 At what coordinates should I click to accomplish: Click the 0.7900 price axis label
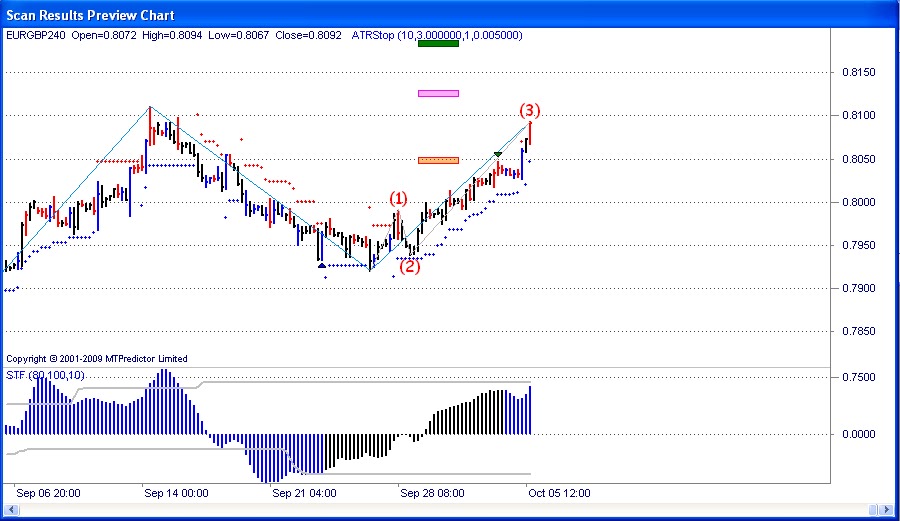859,288
